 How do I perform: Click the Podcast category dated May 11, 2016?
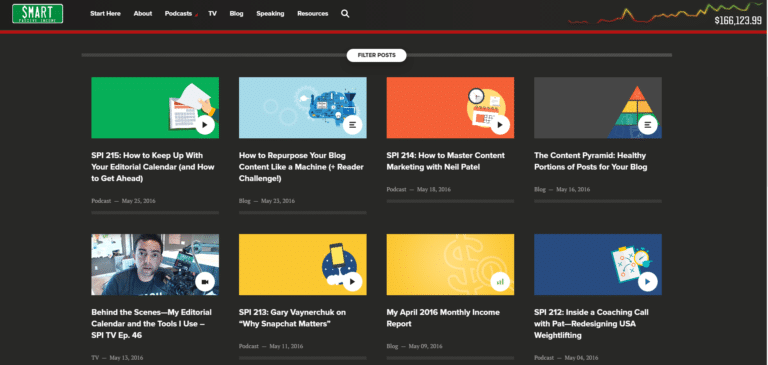pyautogui.click(x=249, y=346)
